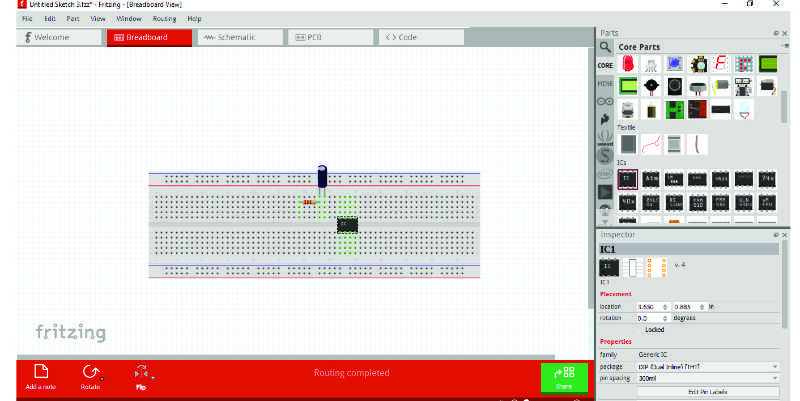Open the pin spacing dropdown
800x401 pixels.
coord(708,378)
